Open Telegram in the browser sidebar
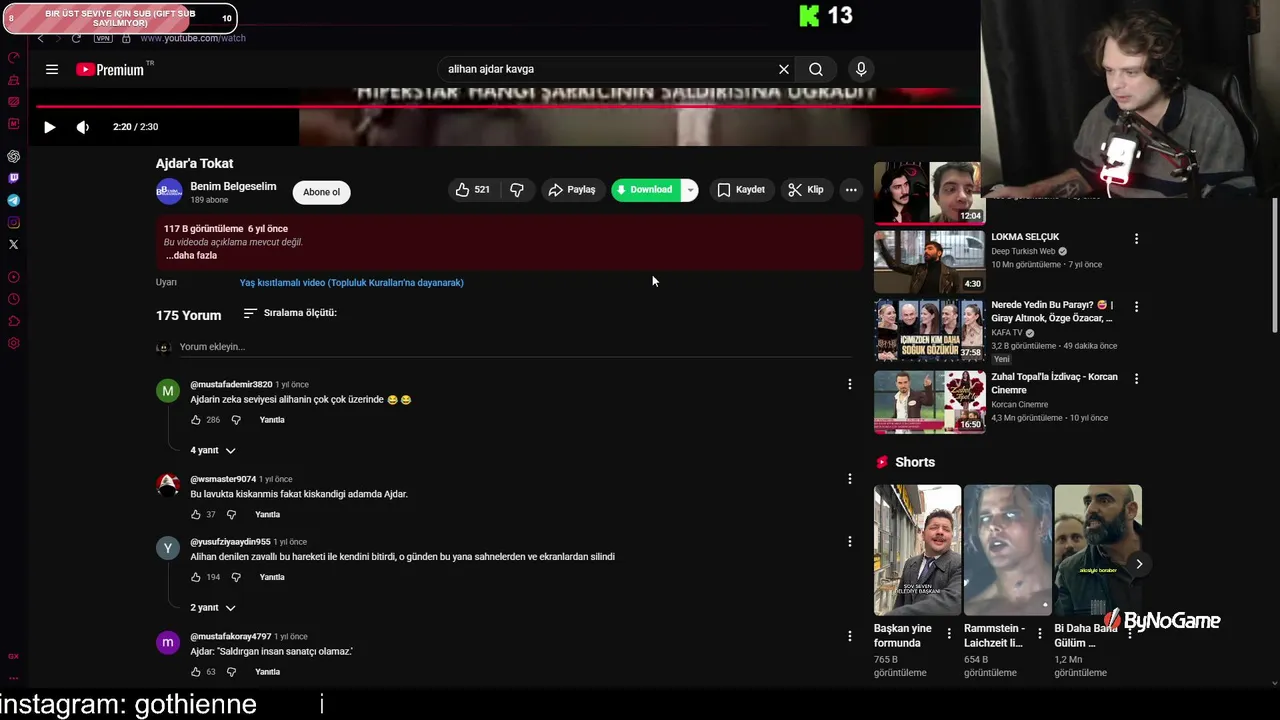The width and height of the screenshot is (1280, 720). tap(13, 200)
